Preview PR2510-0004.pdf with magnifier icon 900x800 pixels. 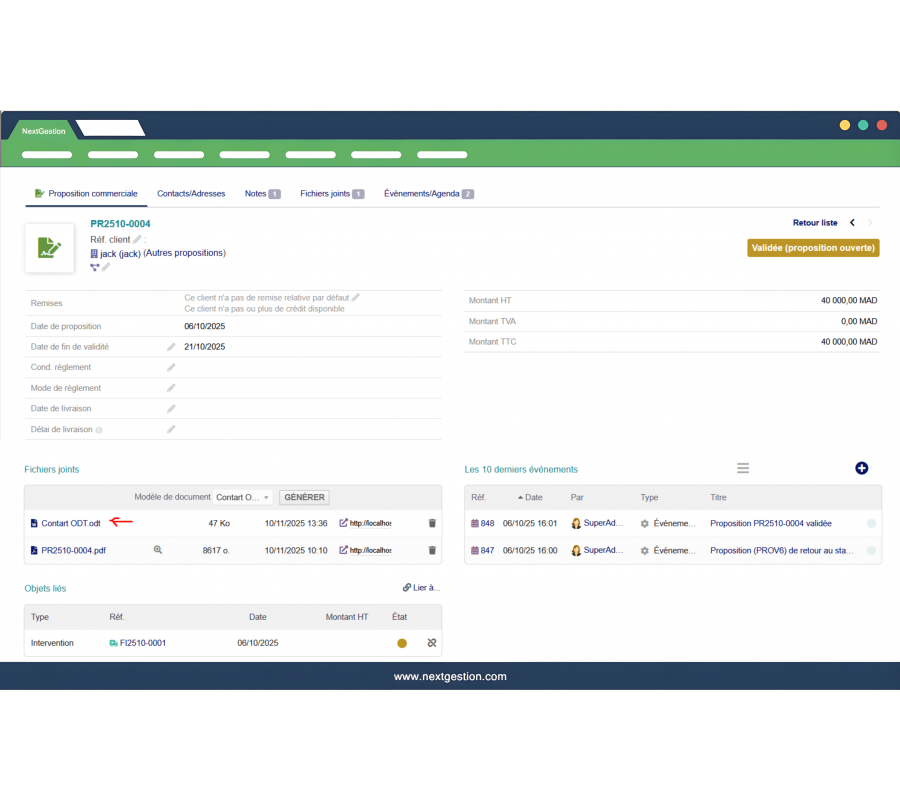click(157, 550)
